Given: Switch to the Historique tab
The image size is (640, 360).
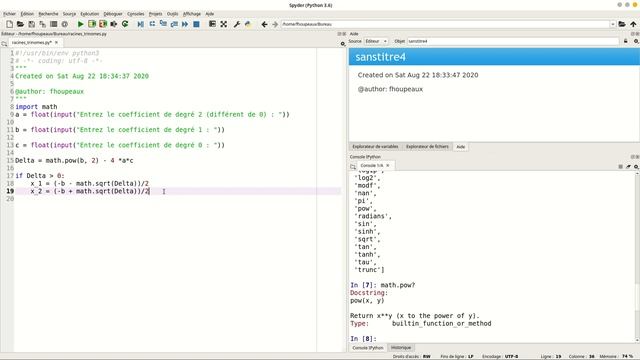Looking at the screenshot, I should point(401,348).
